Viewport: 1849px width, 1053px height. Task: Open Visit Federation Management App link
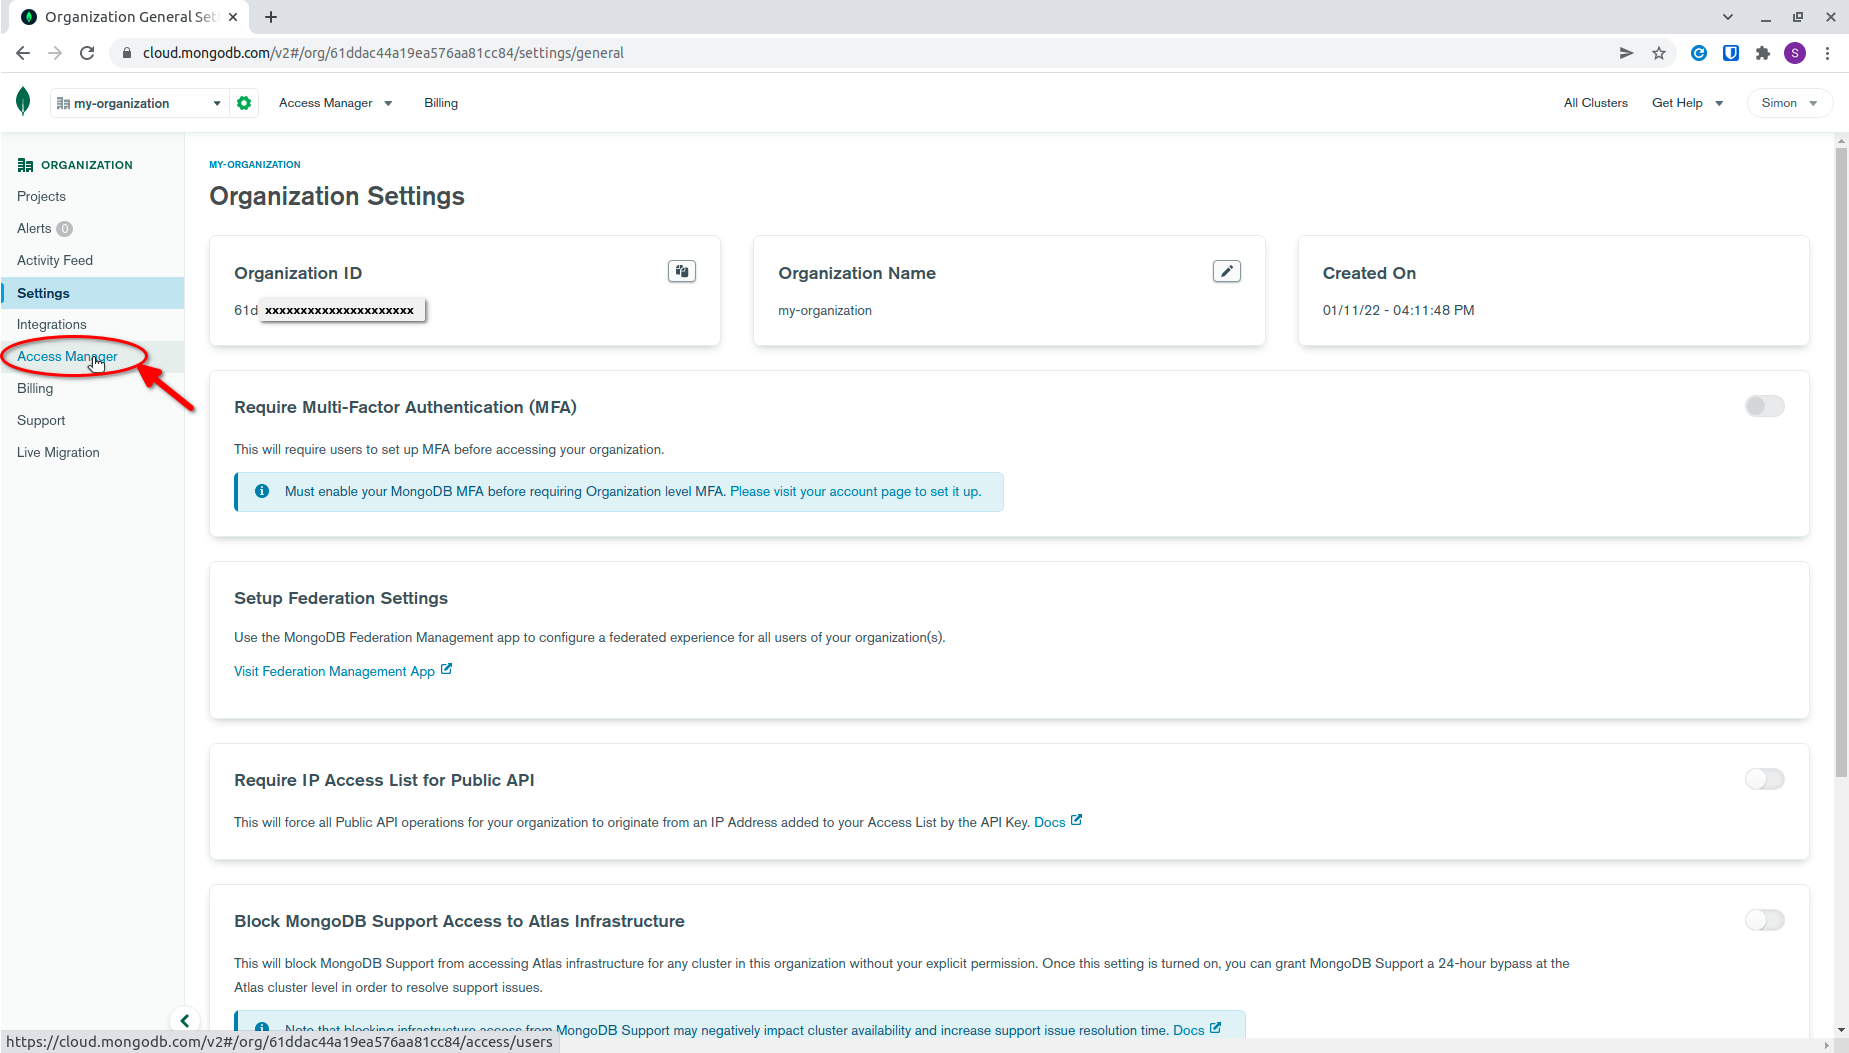click(x=343, y=671)
